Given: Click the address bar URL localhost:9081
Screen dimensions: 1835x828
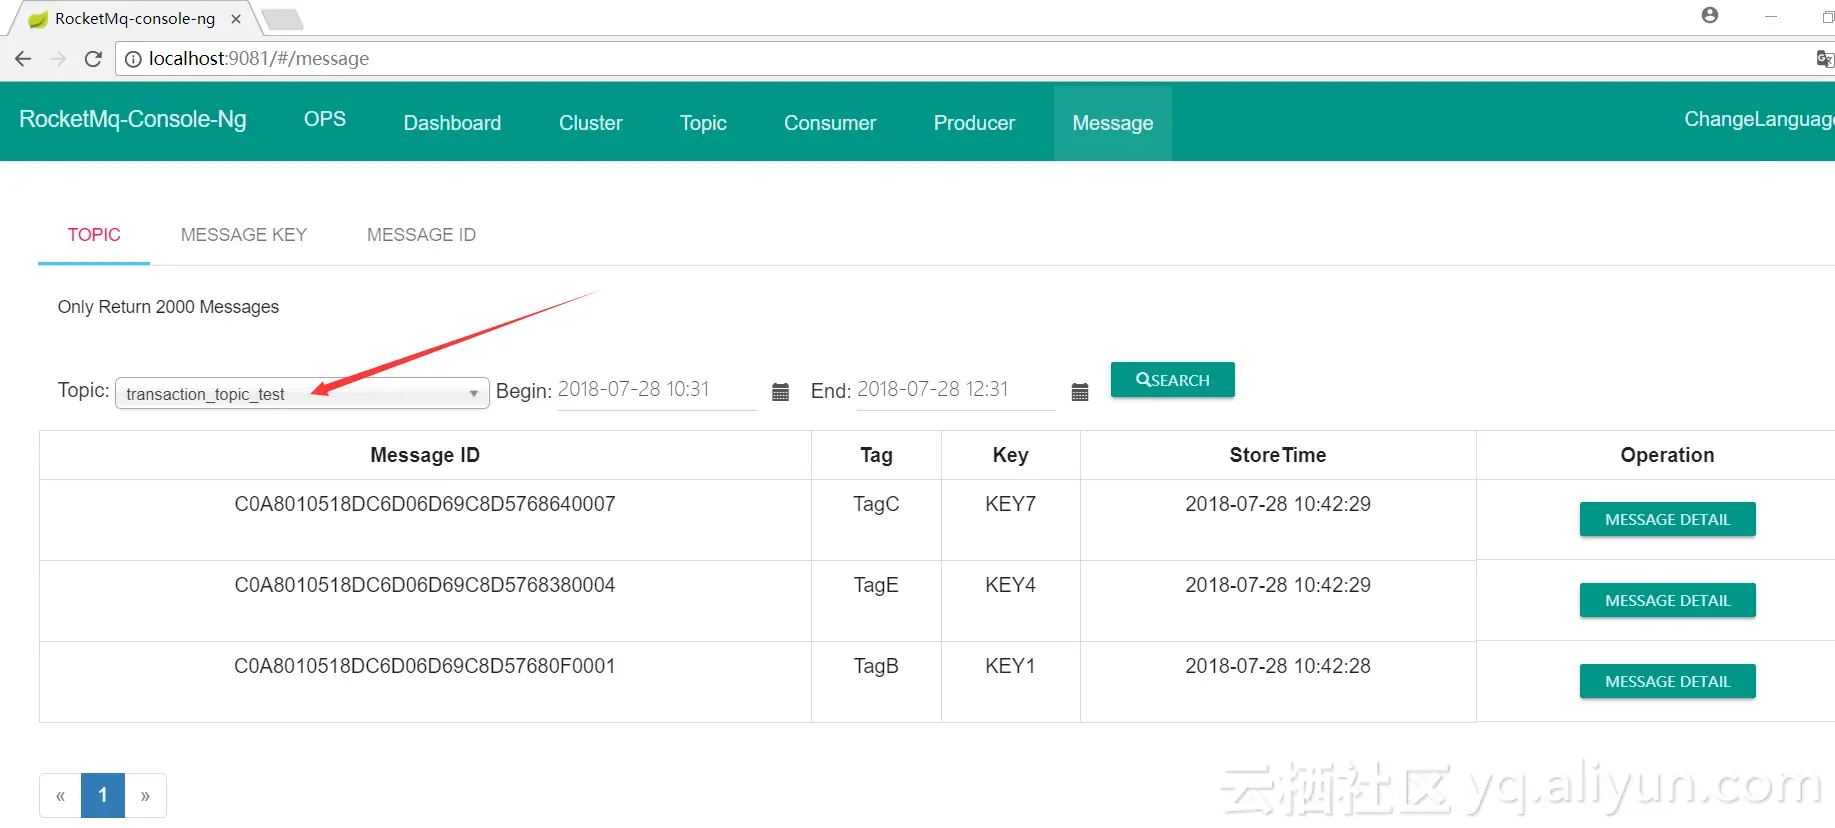Looking at the screenshot, I should click(x=259, y=59).
